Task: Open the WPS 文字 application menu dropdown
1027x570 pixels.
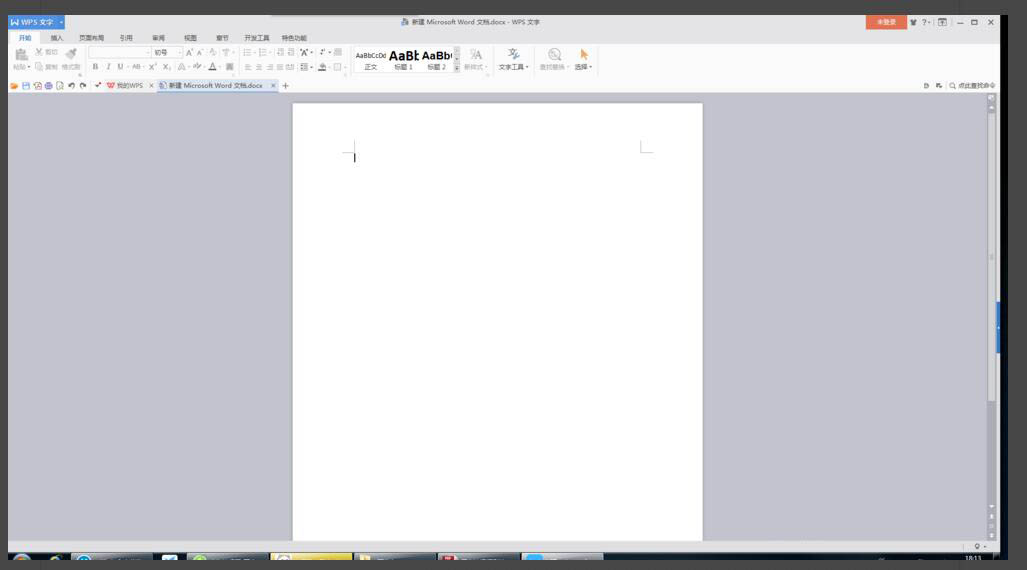Action: (61, 22)
